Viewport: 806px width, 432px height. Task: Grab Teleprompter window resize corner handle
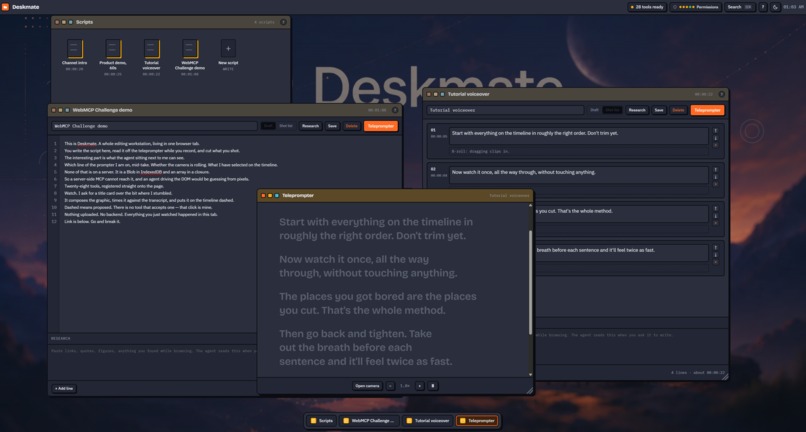tap(529, 391)
